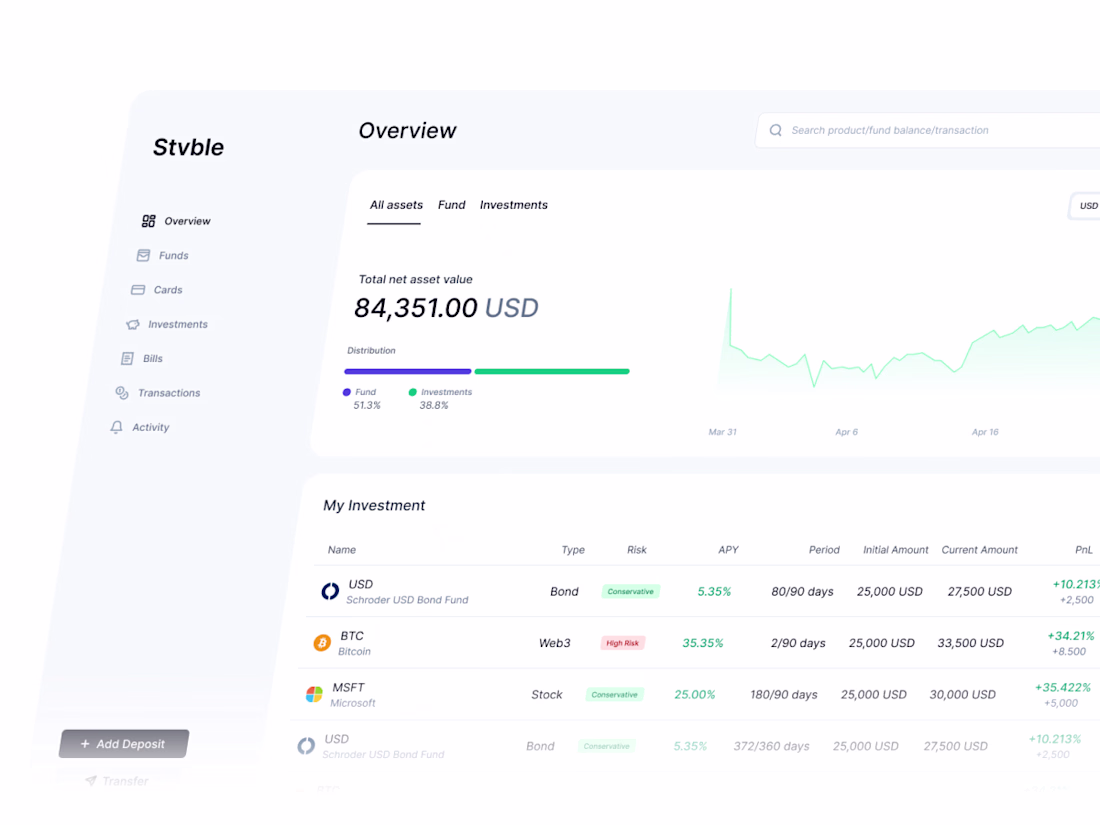
Task: Click the Name column header
Action: 342,550
